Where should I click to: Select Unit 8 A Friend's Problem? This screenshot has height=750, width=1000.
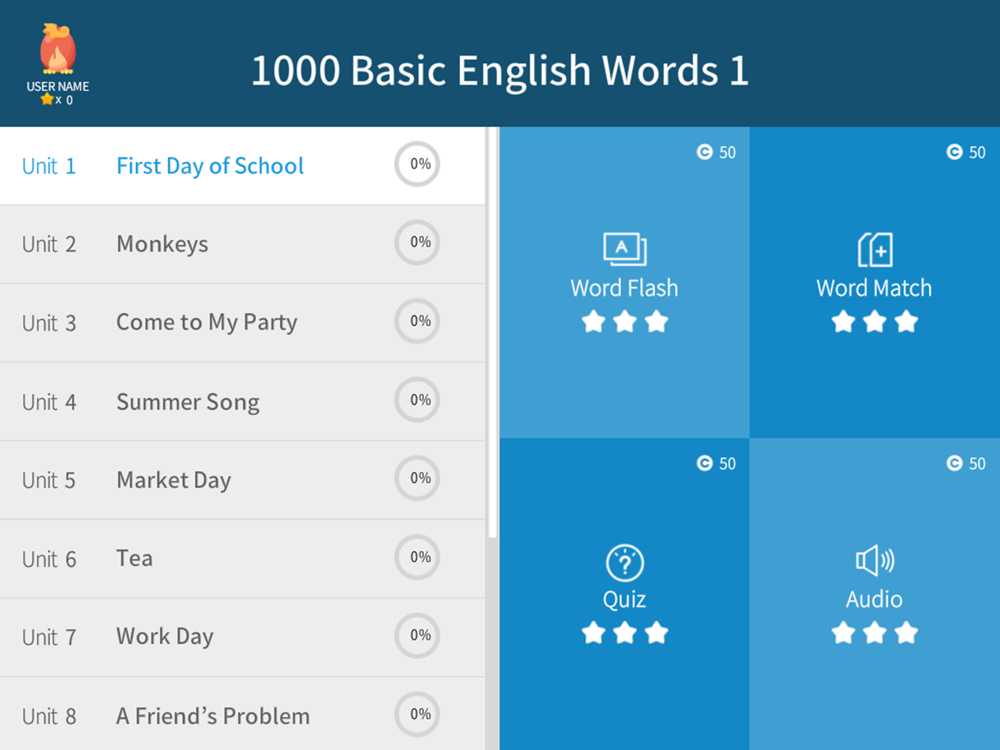click(x=212, y=716)
